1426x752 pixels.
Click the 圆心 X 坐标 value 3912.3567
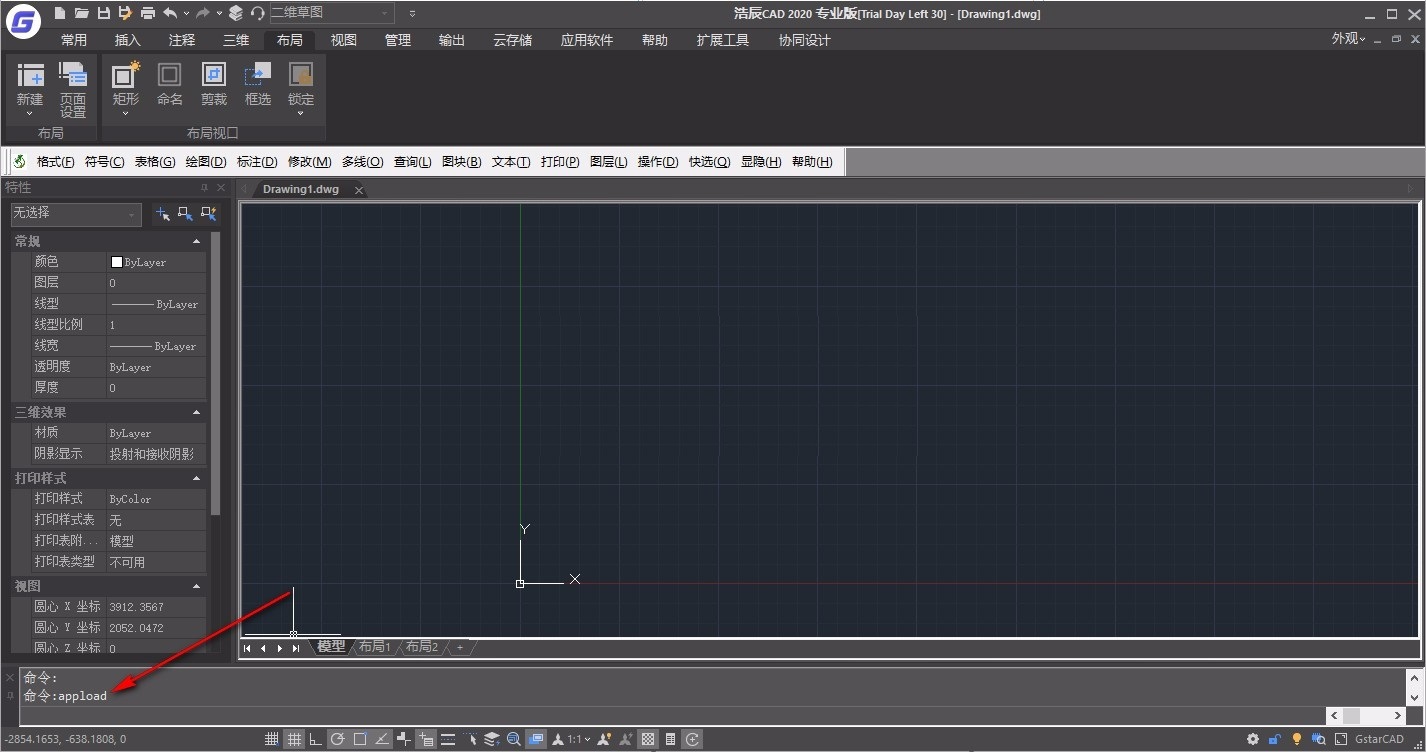tap(137, 607)
